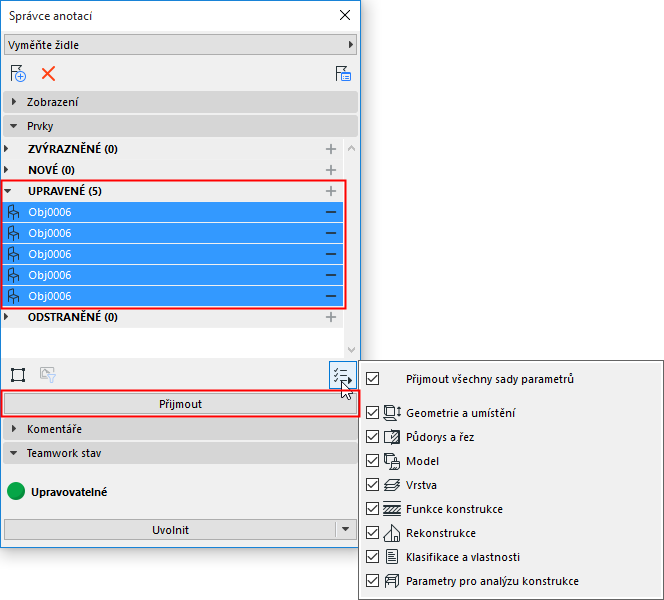Viewport: 664px width, 600px height.
Task: Open the Vyměňte židle entry dropdown
Action: 180,45
